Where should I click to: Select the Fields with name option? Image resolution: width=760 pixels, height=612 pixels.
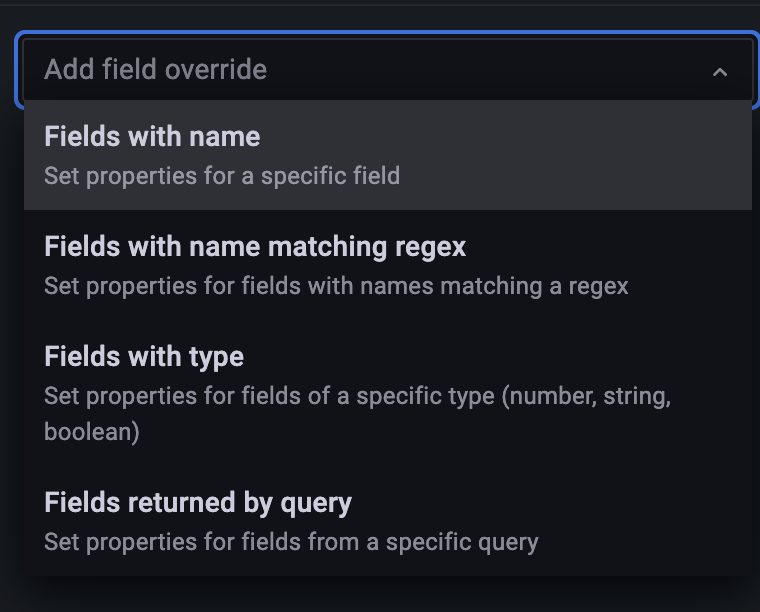click(x=152, y=137)
